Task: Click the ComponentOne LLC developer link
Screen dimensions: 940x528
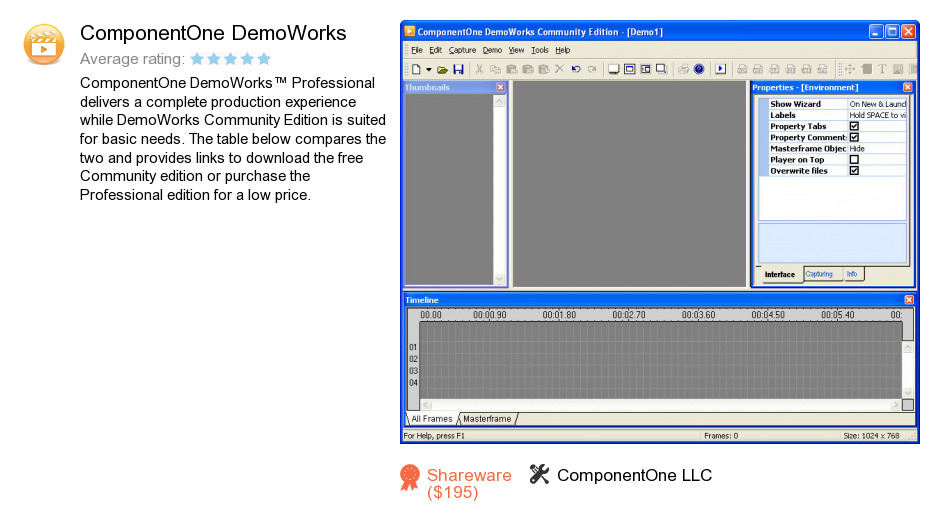Action: pos(634,475)
